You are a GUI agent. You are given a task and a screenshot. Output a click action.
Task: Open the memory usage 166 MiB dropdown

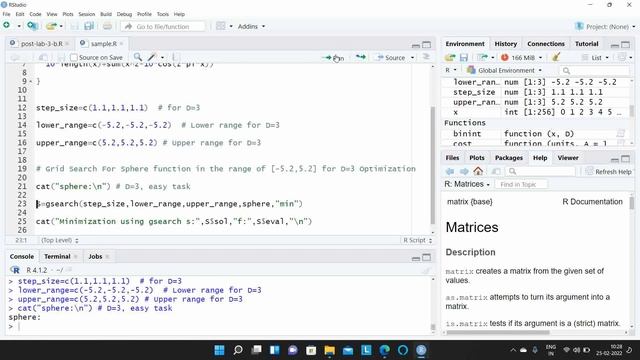(522, 58)
